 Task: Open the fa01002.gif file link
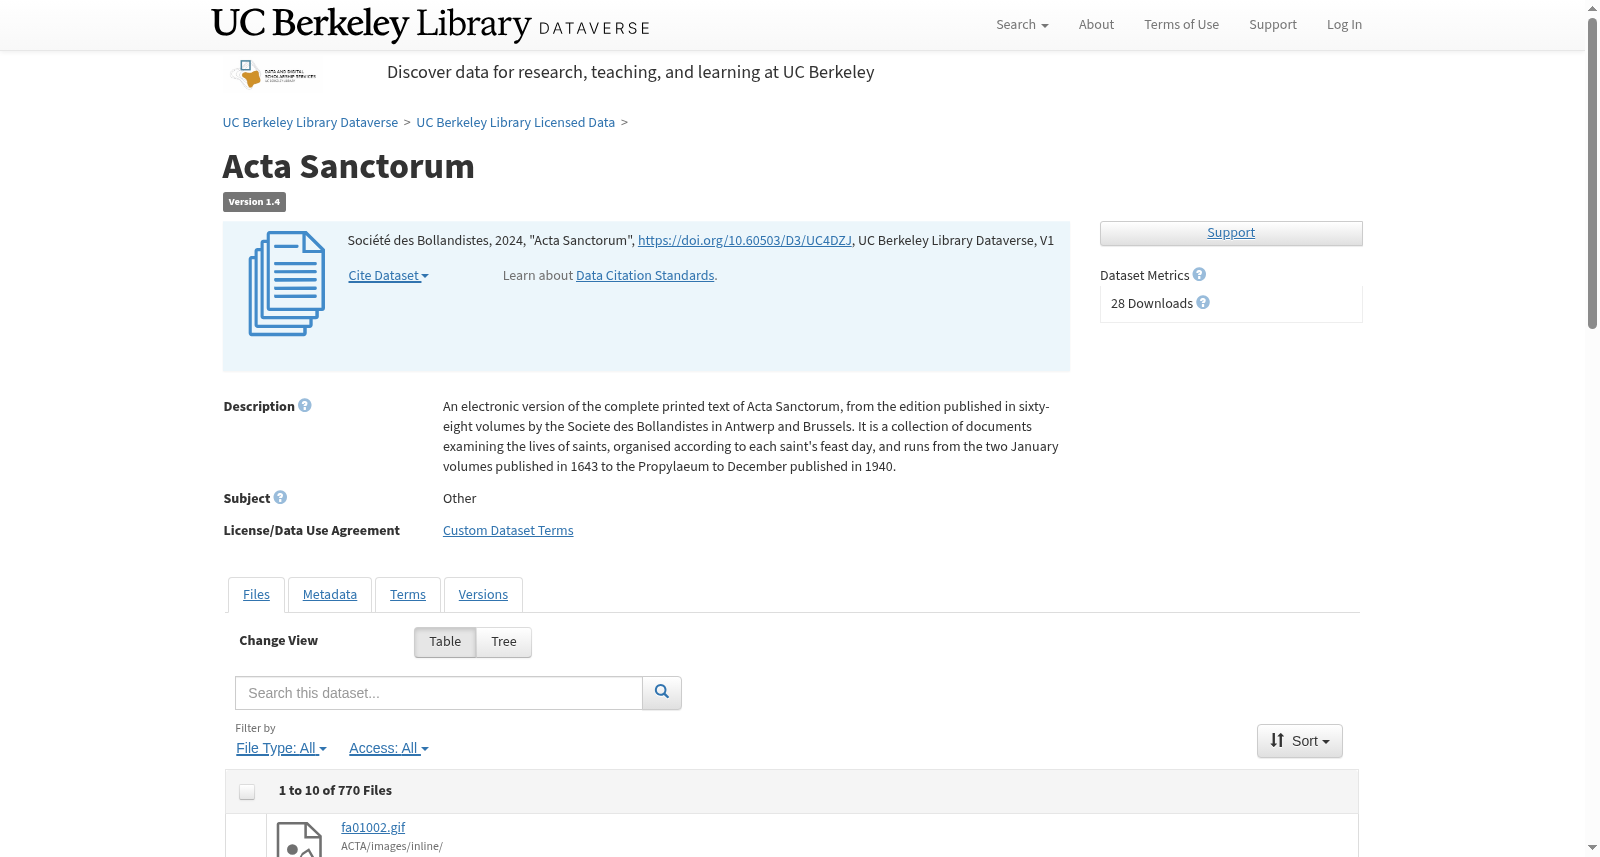tap(373, 828)
